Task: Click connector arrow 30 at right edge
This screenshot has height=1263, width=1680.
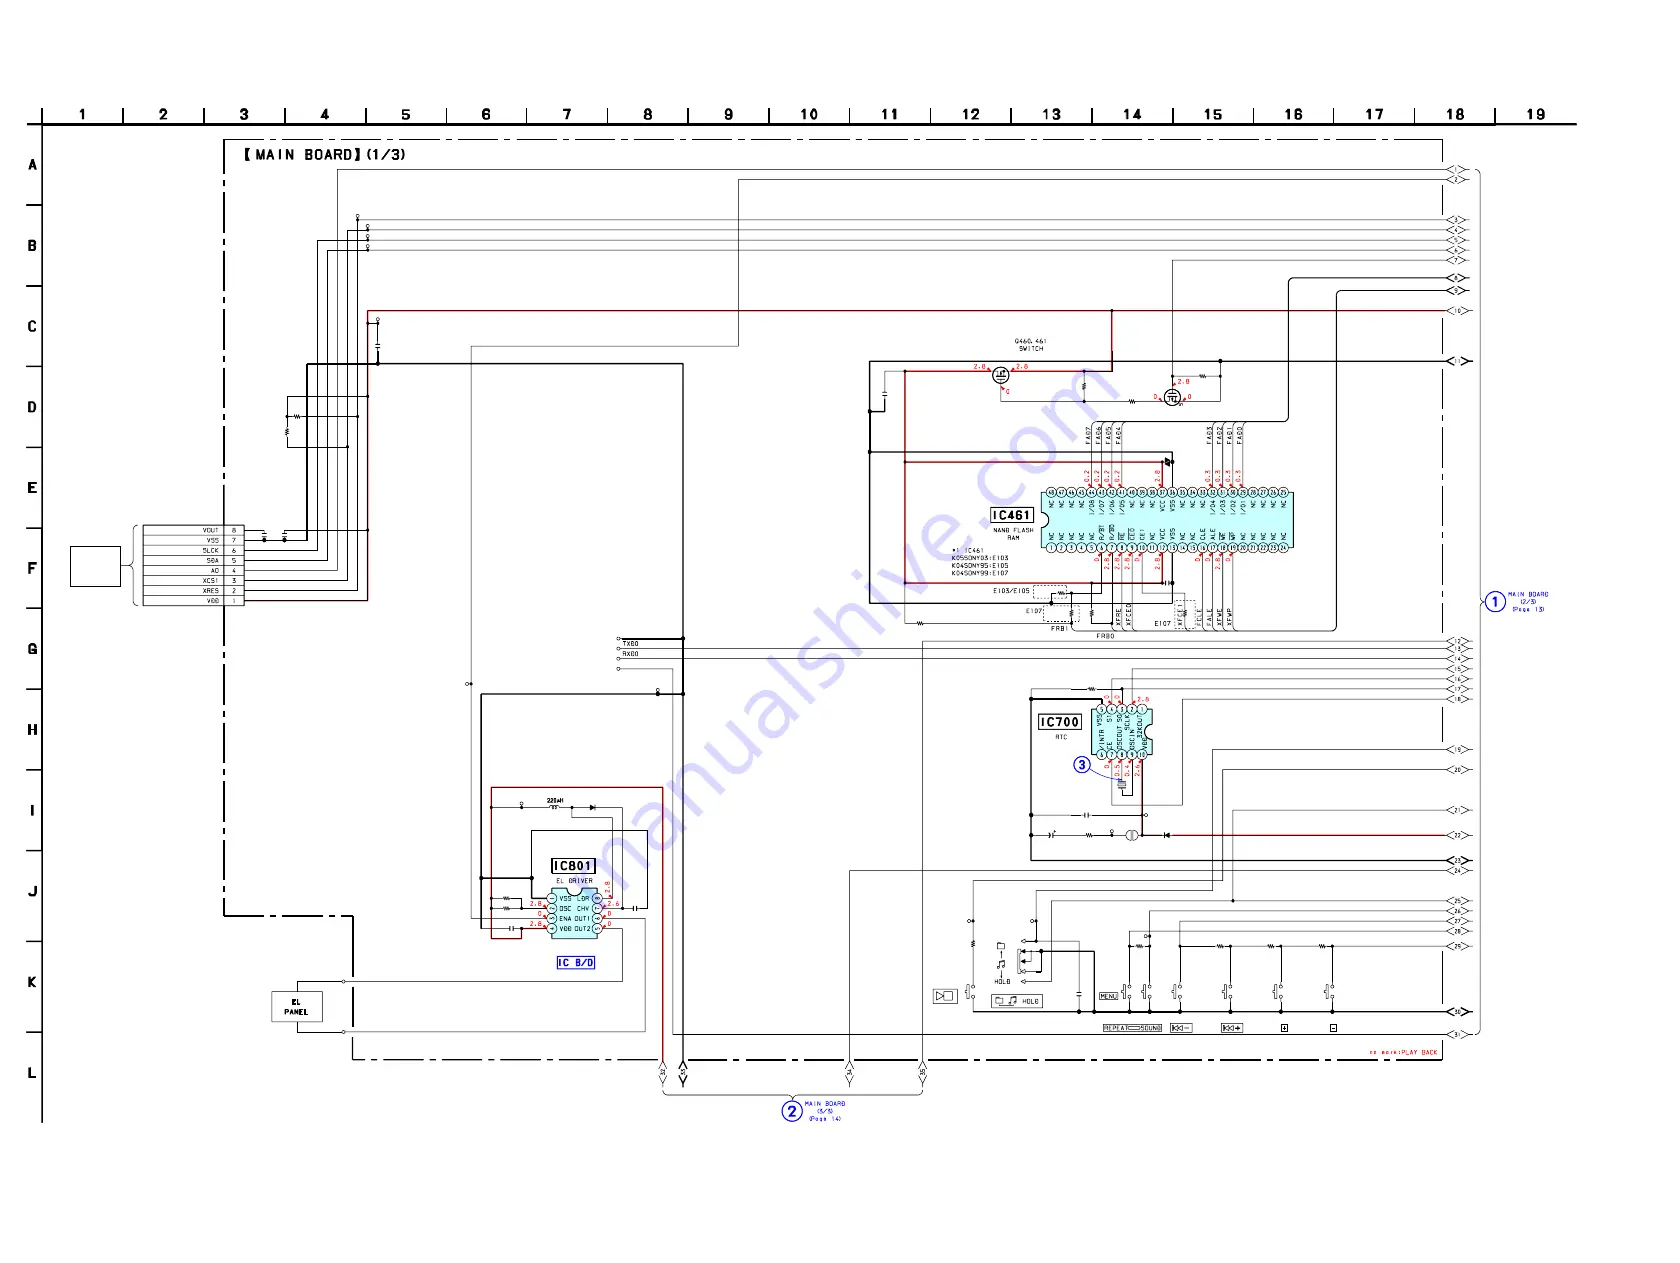Action: 1458,1012
